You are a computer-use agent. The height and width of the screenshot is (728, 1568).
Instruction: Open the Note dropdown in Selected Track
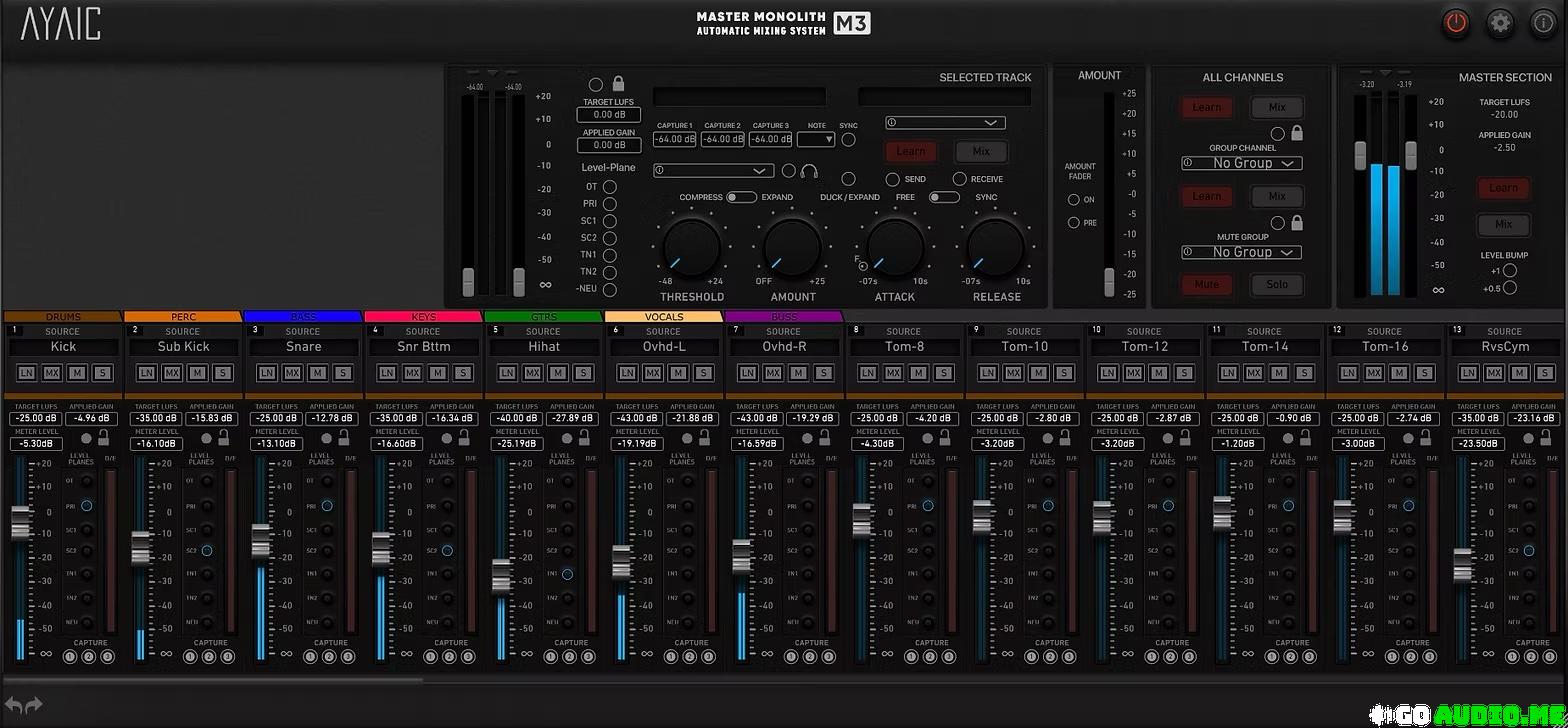click(815, 140)
